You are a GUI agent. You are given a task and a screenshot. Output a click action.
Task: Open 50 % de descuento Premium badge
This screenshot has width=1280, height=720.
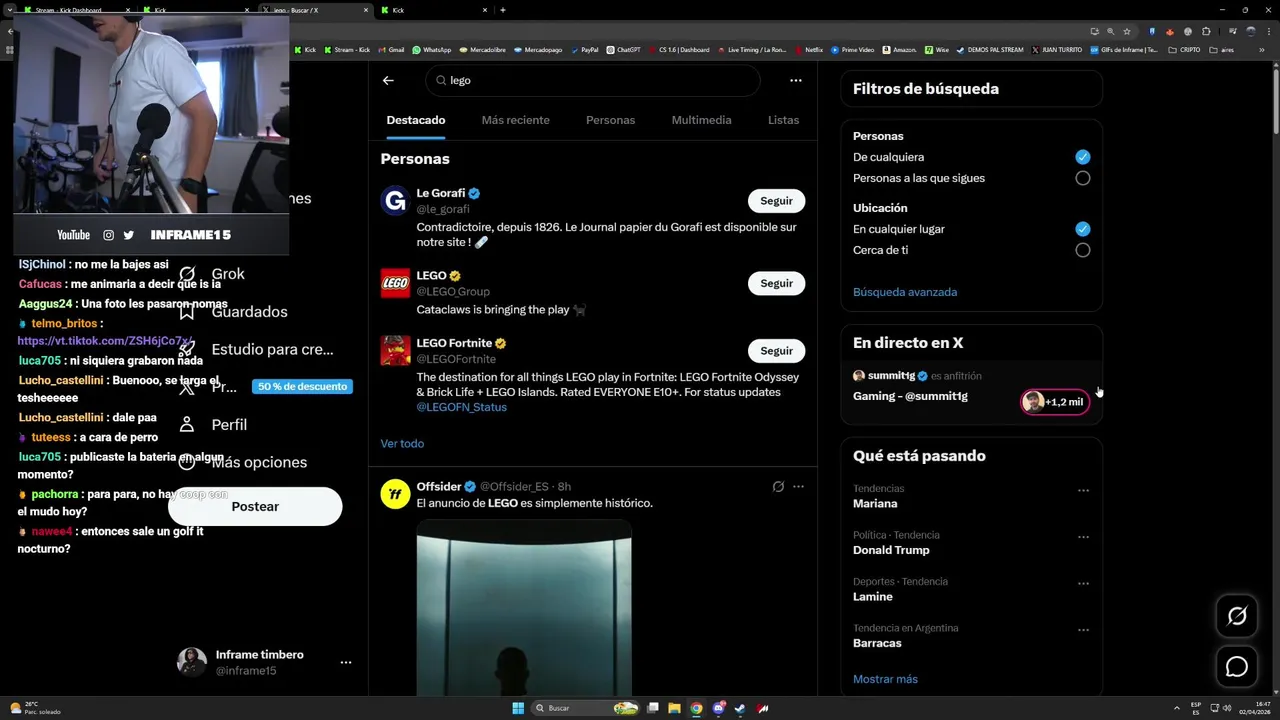(302, 387)
